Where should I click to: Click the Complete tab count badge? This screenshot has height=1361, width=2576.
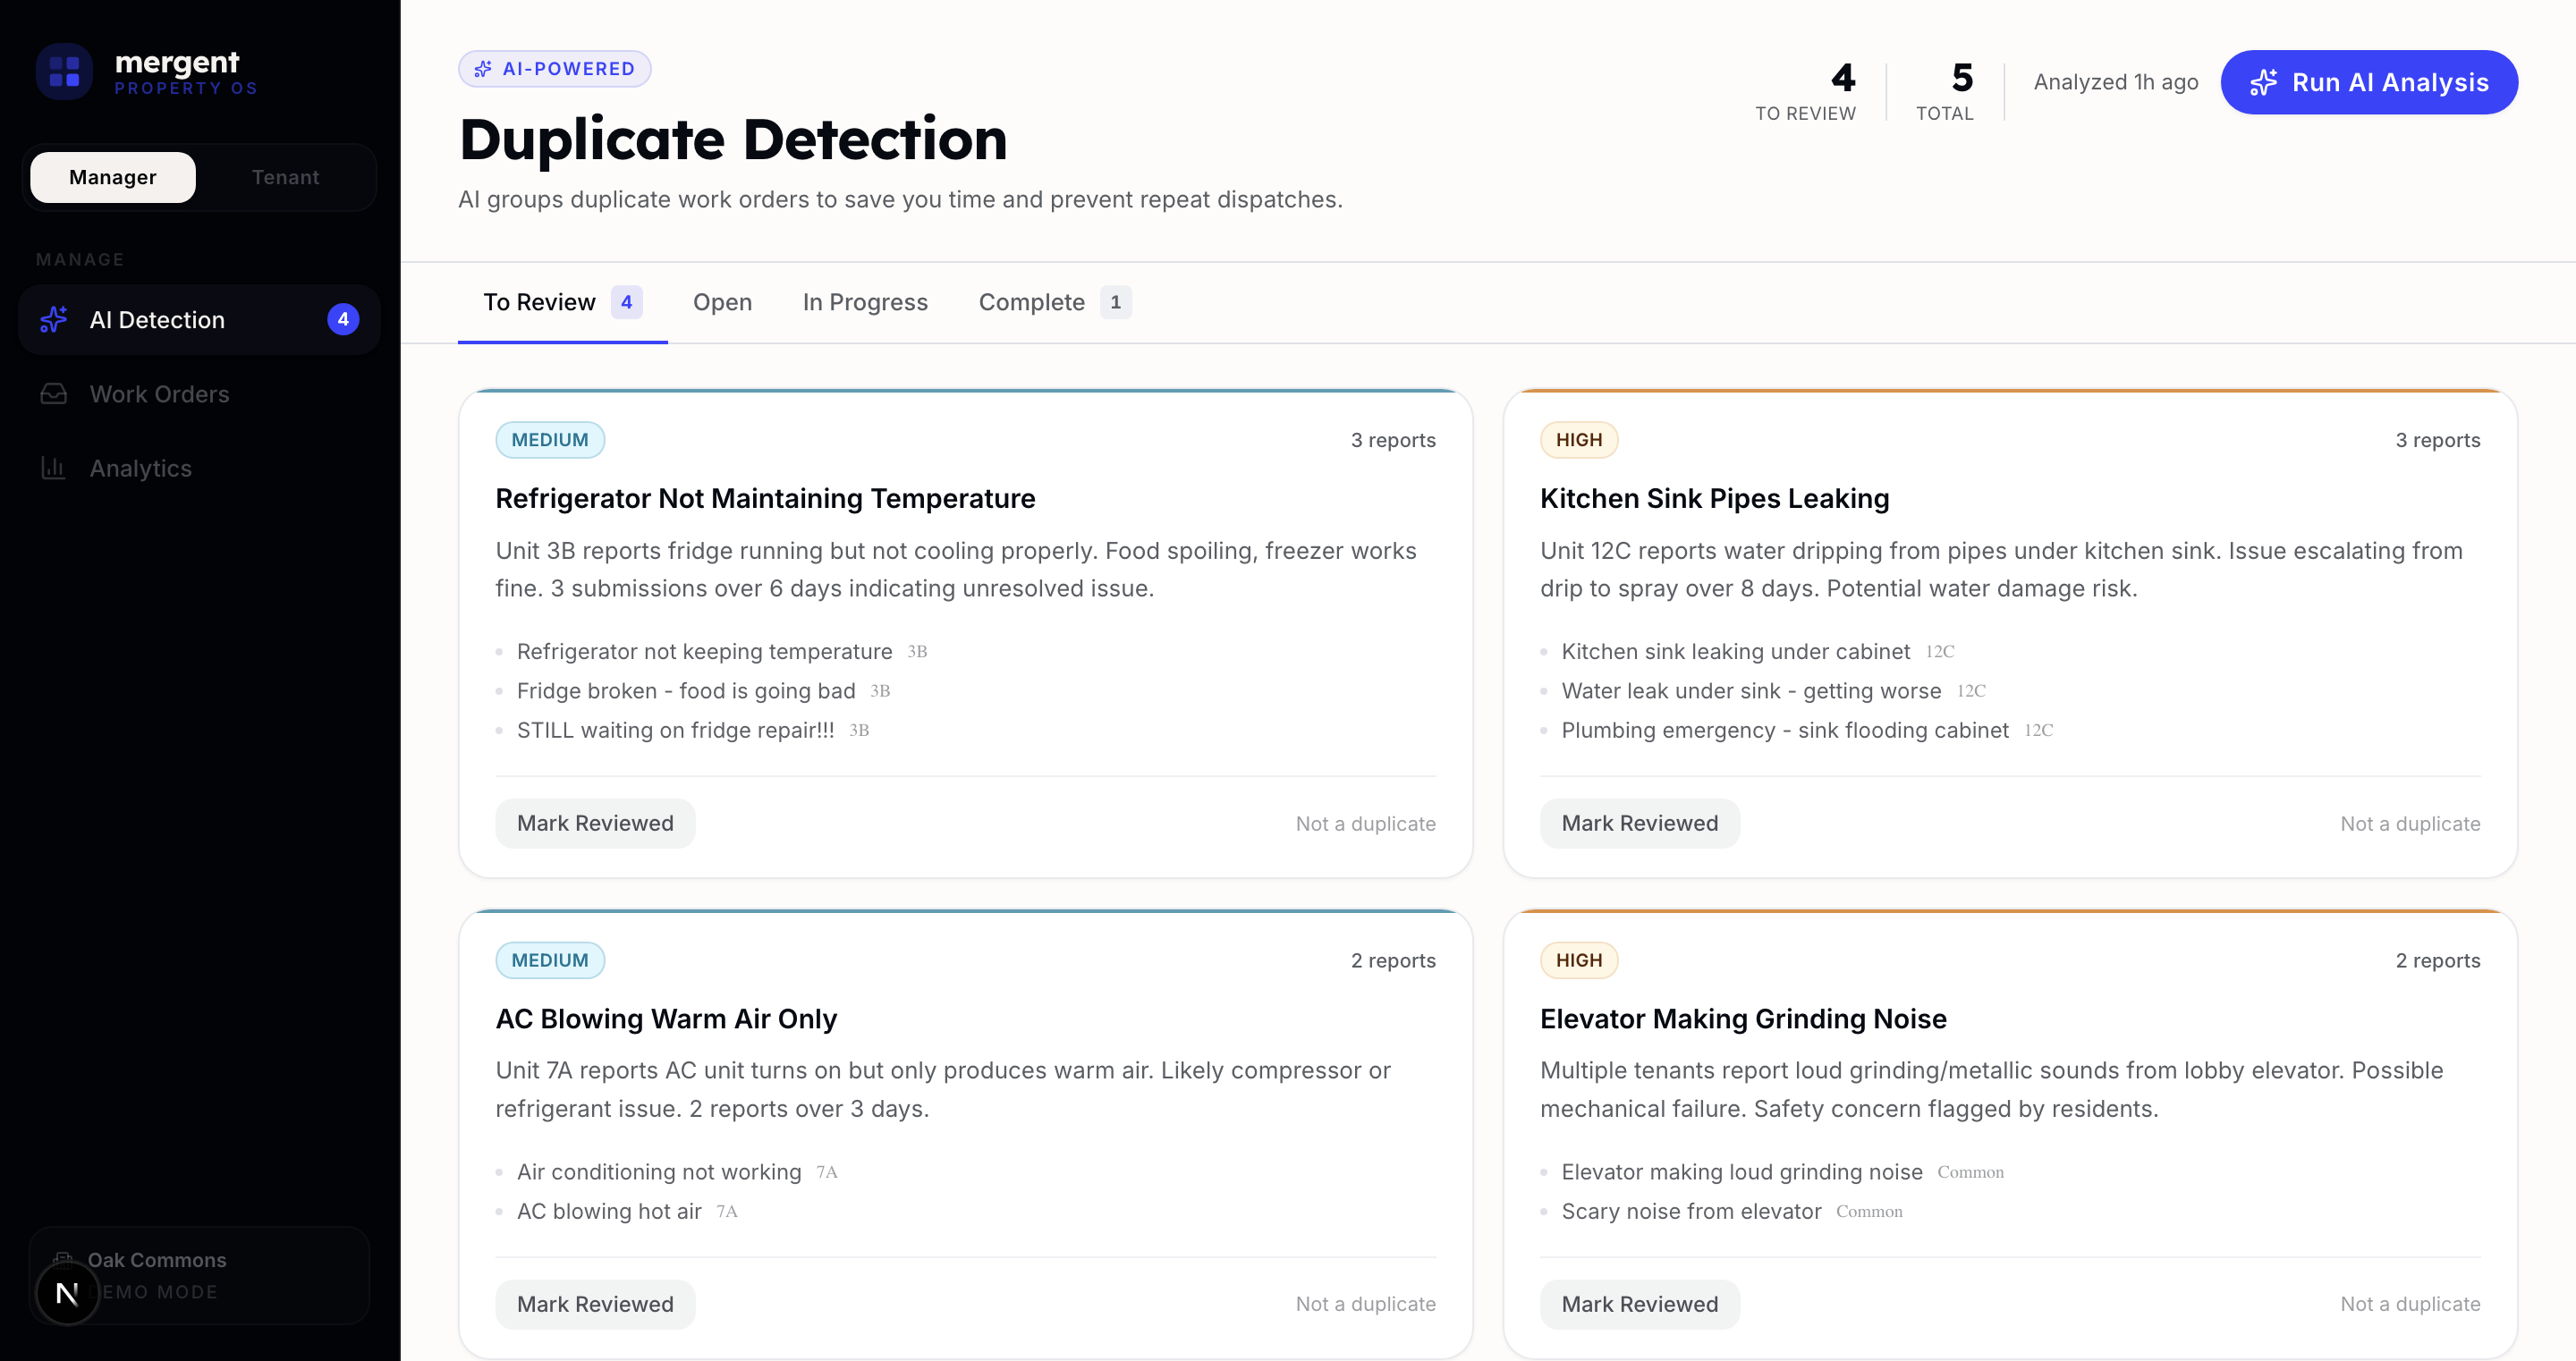[1115, 302]
